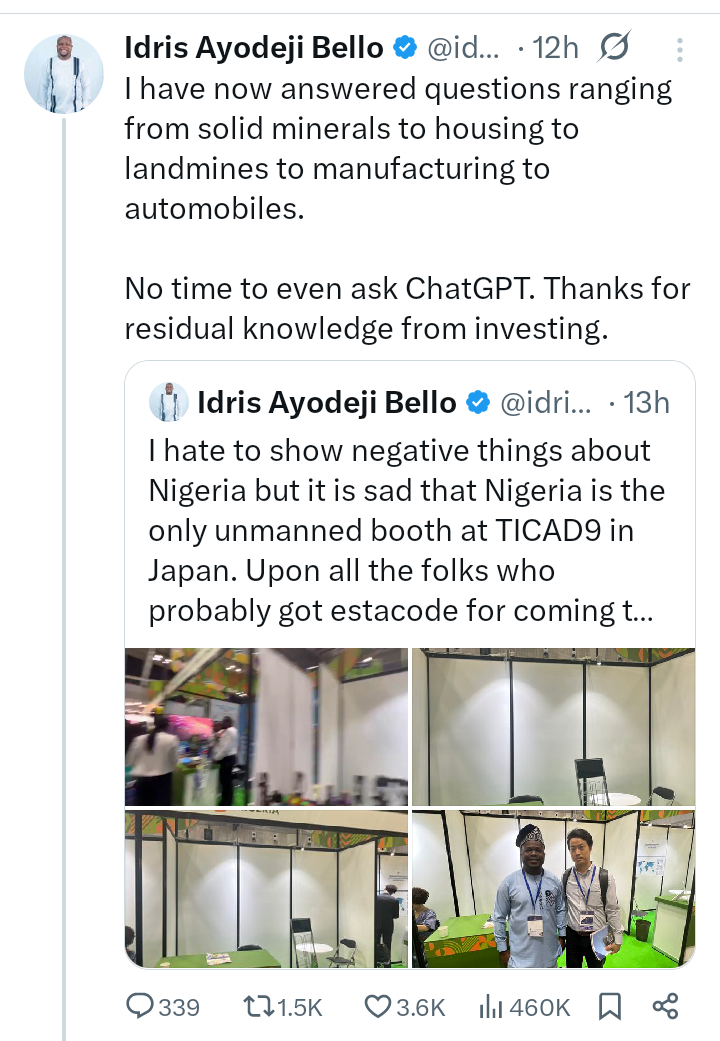Image resolution: width=720 pixels, height=1041 pixels.
Task: Open top-right empty booth photo
Action: [554, 727]
